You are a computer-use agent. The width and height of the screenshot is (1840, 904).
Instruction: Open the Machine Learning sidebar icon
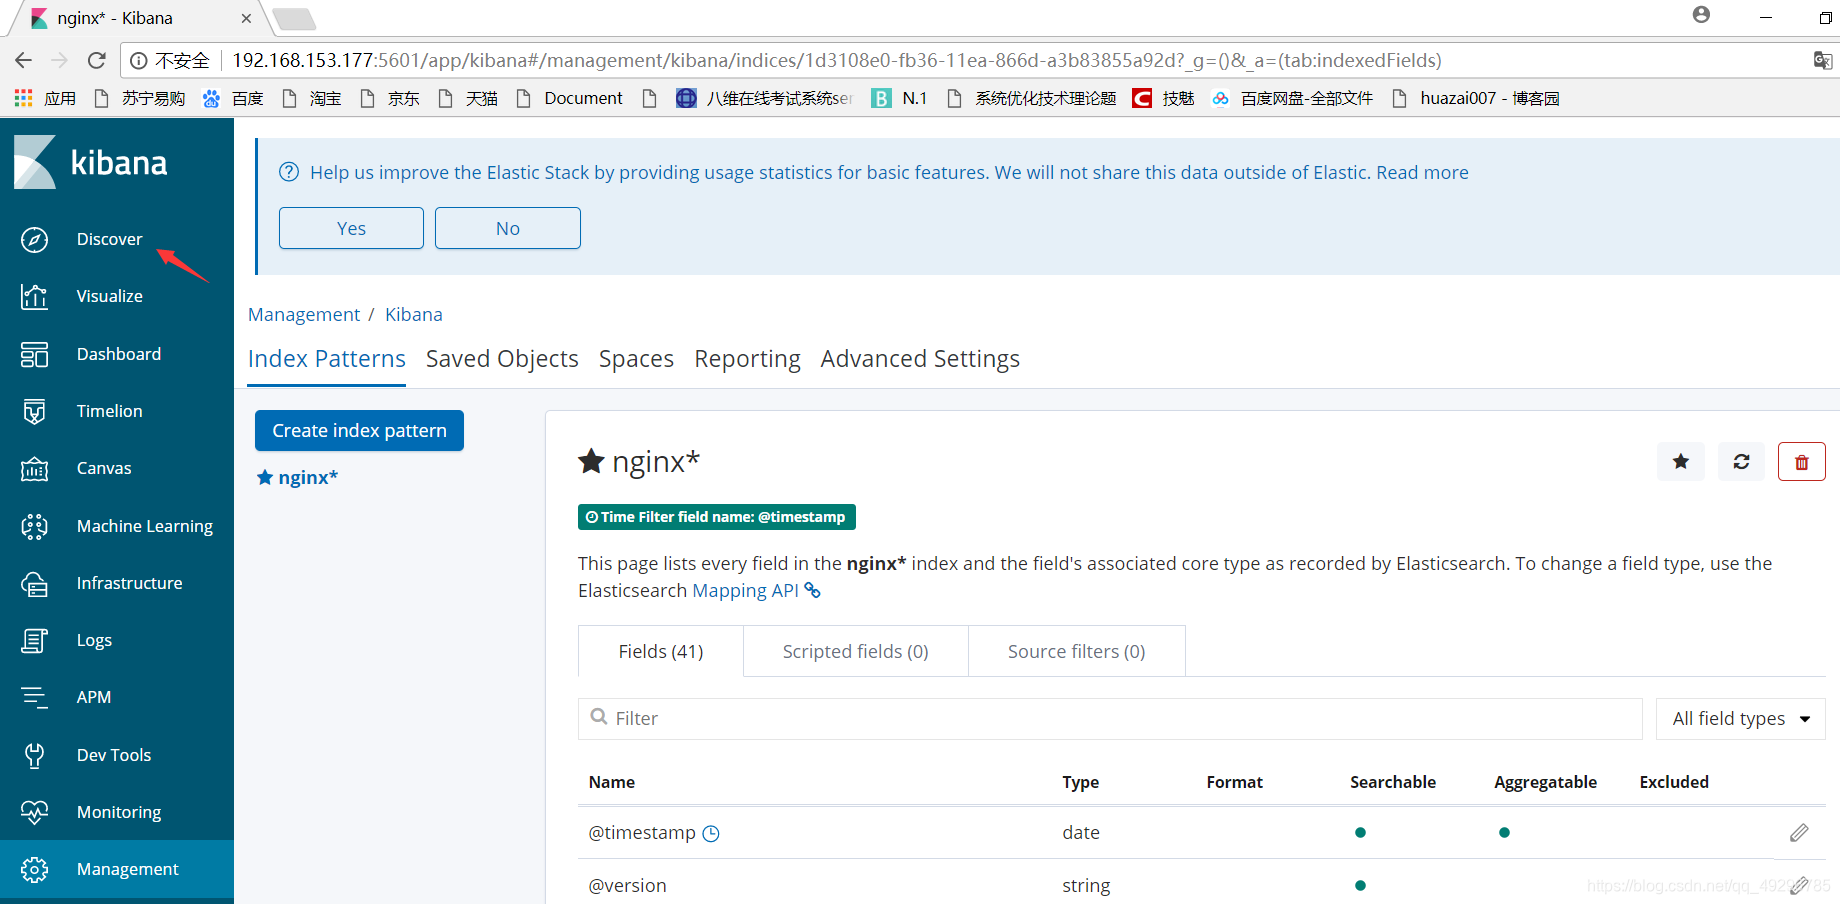click(34, 526)
